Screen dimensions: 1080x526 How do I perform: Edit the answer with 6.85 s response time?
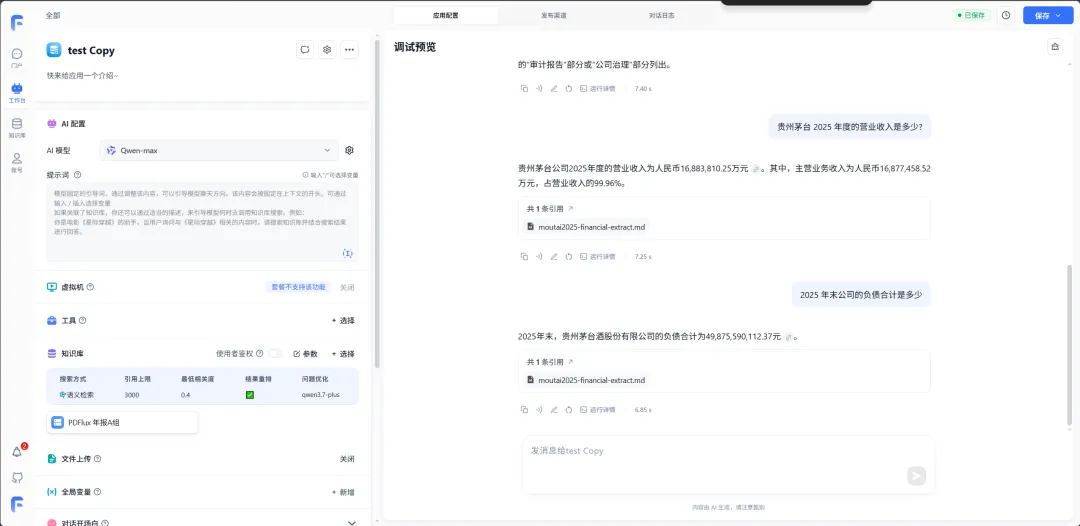554,410
